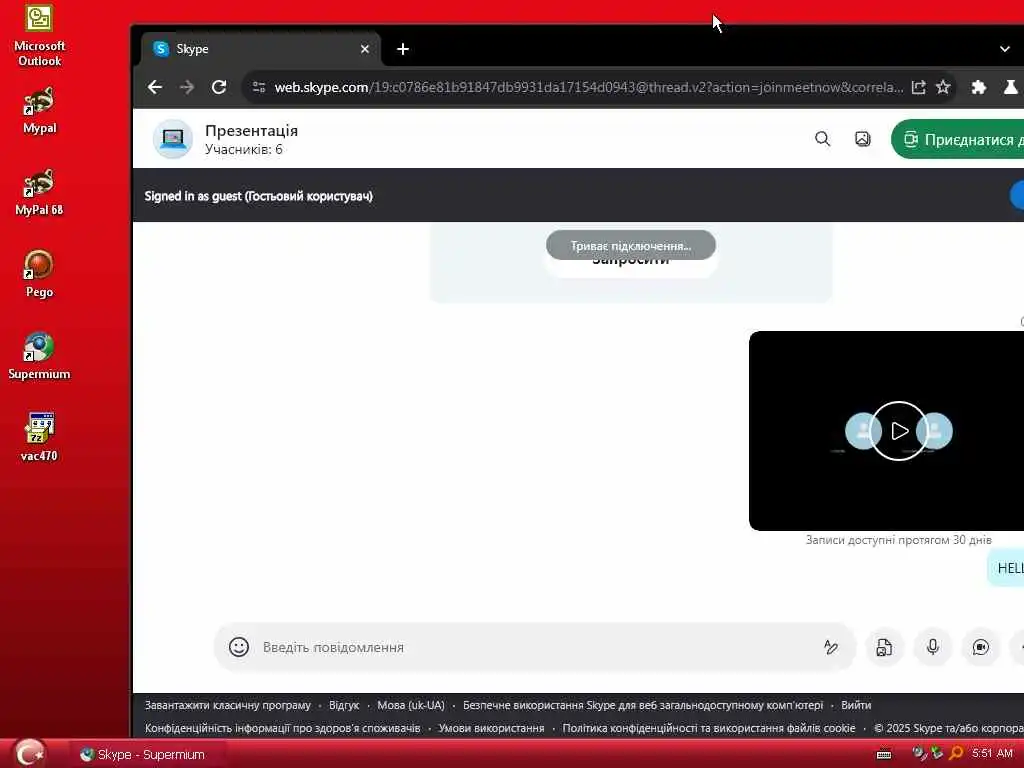The image size is (1024, 768).
Task: Click the Skype - Supermium taskbar button
Action: tap(148, 754)
